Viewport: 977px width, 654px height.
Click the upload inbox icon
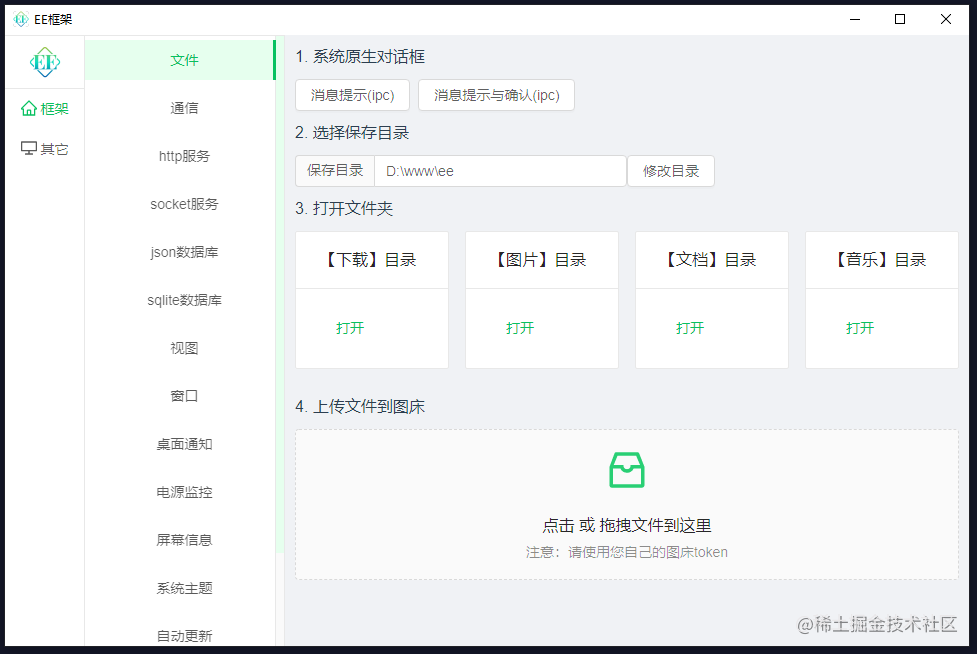[626, 470]
